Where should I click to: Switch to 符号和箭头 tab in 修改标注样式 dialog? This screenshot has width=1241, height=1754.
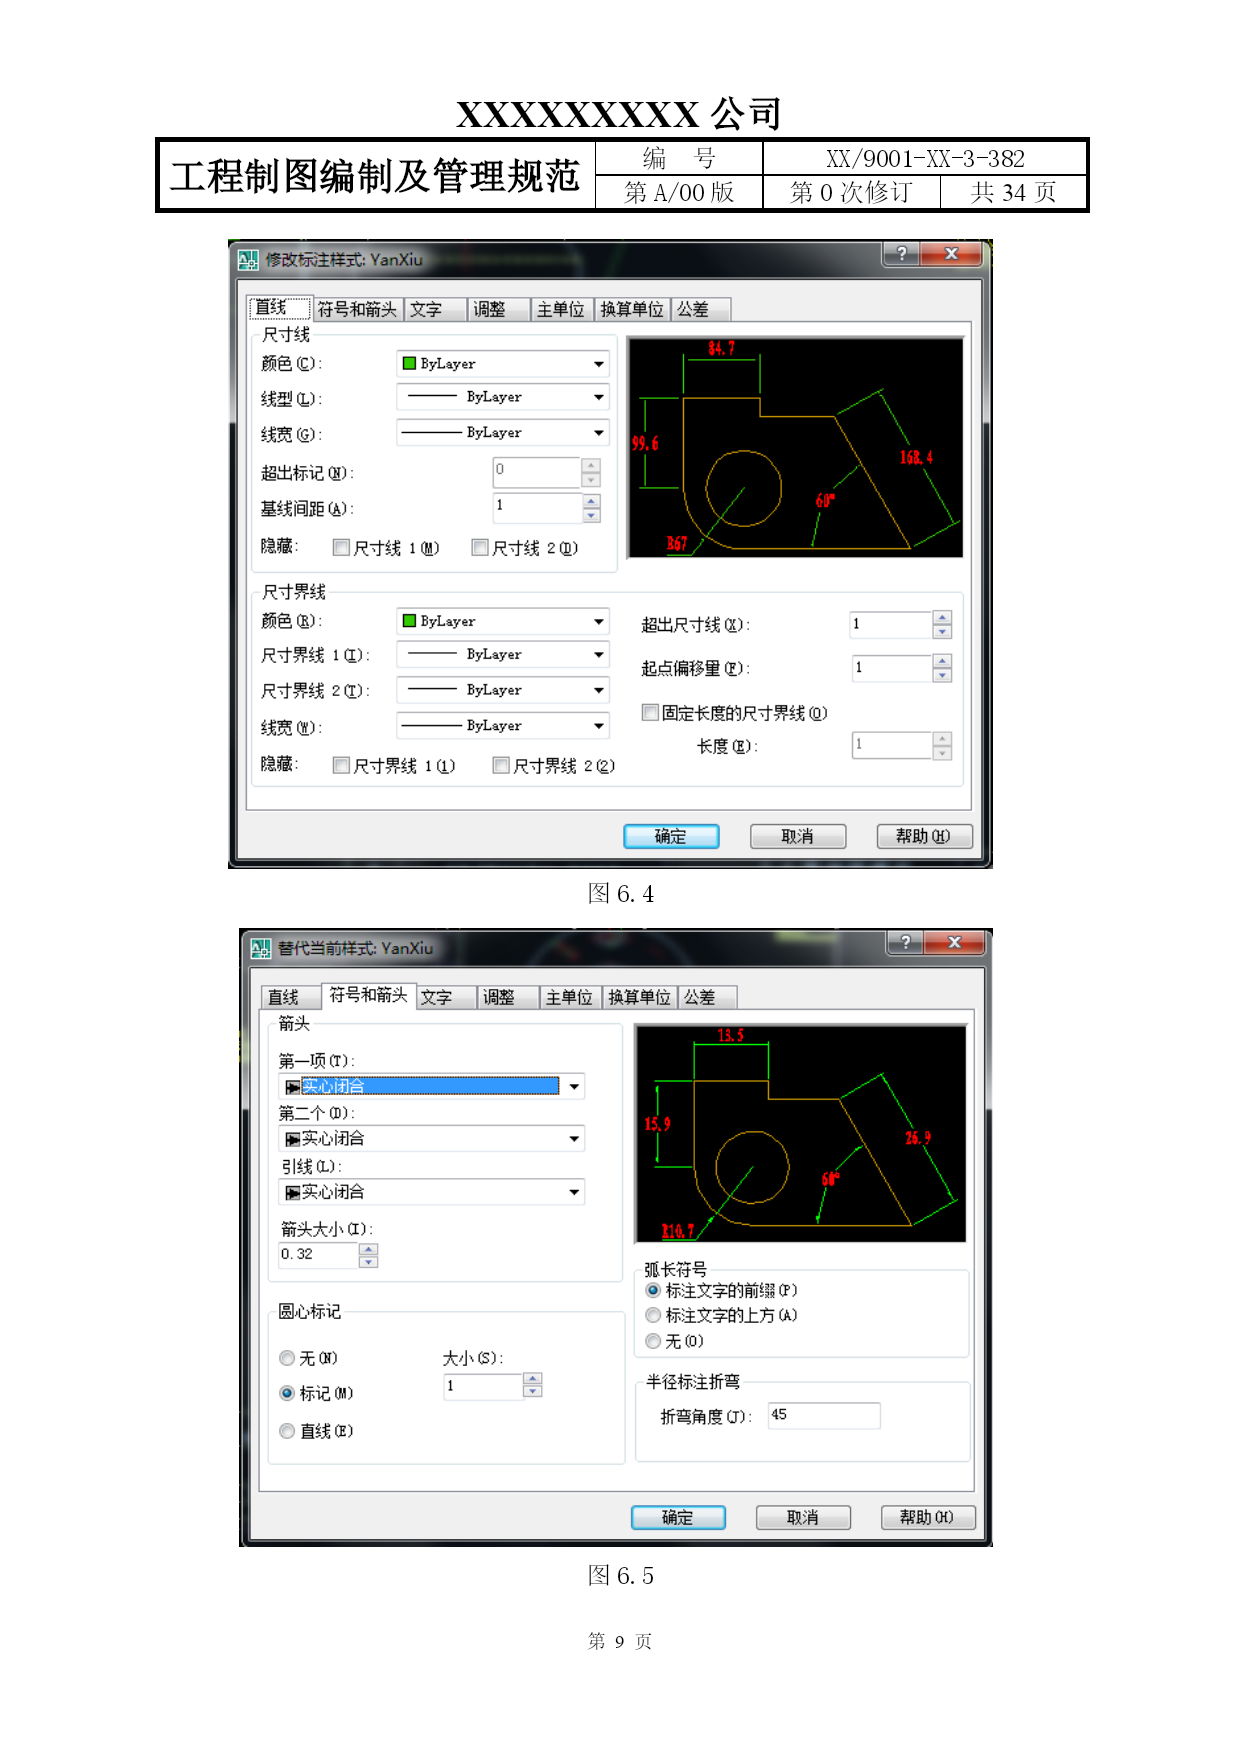click(357, 310)
